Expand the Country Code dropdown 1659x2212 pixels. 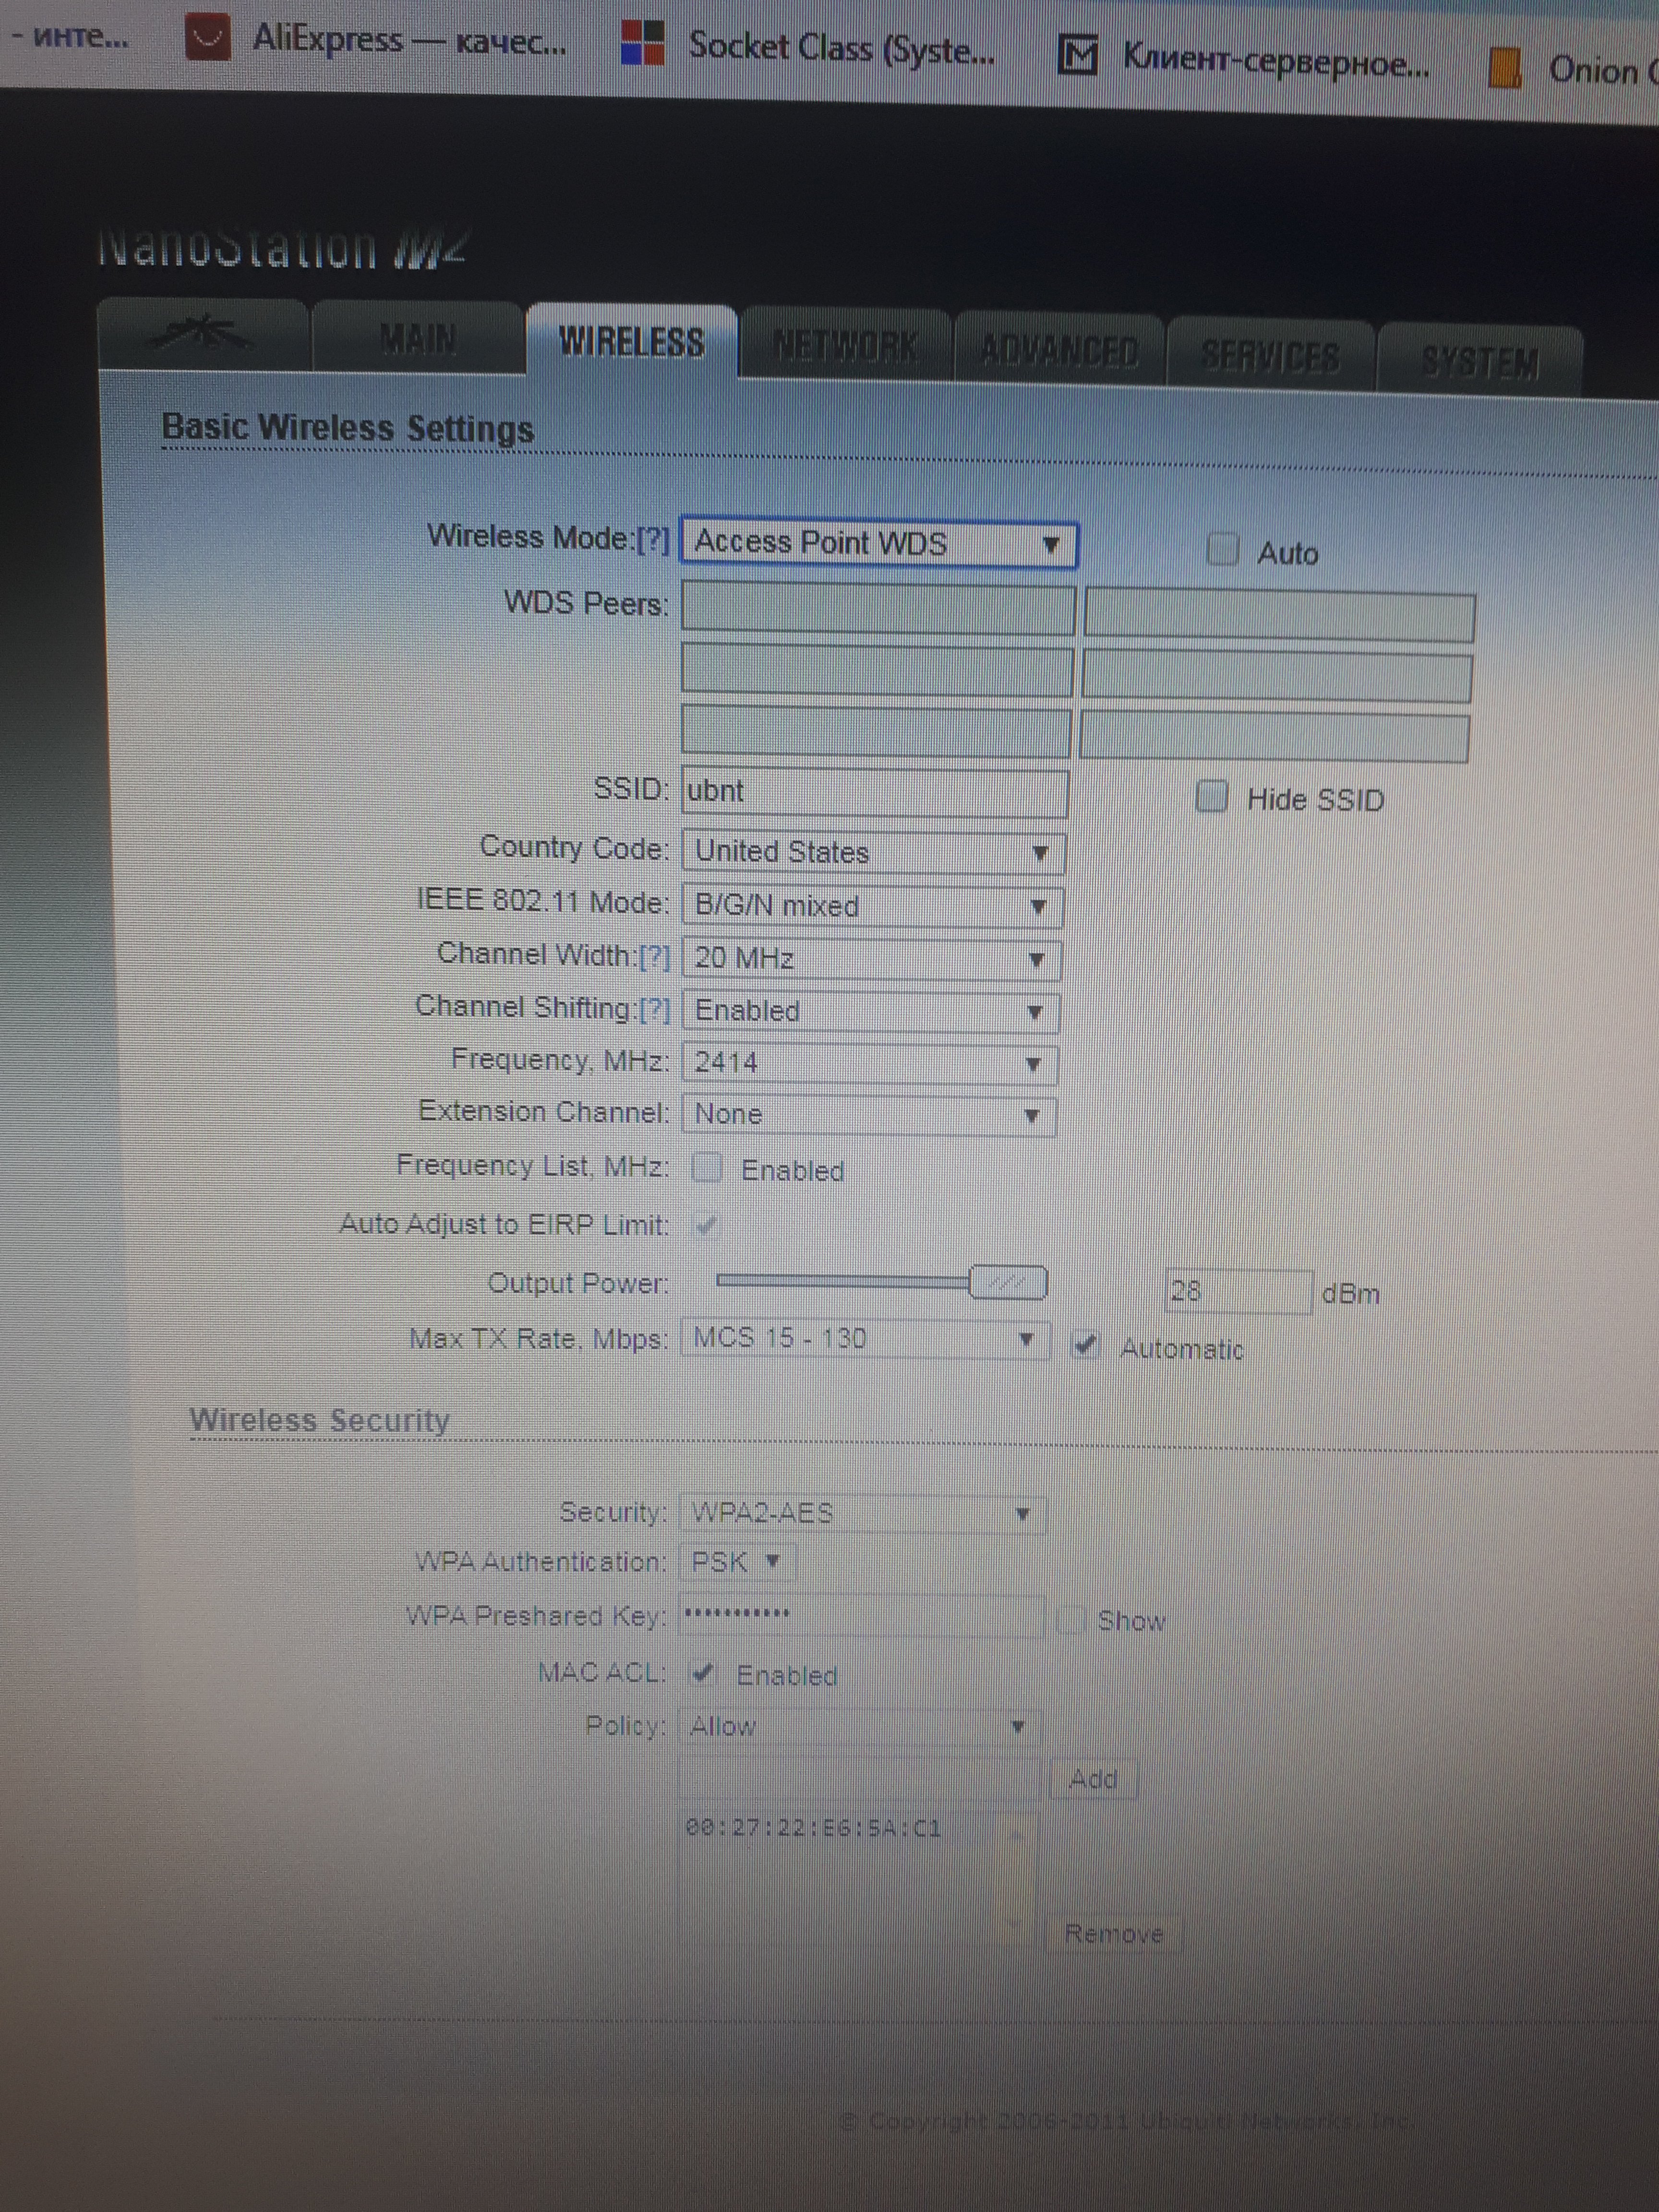pyautogui.click(x=873, y=853)
